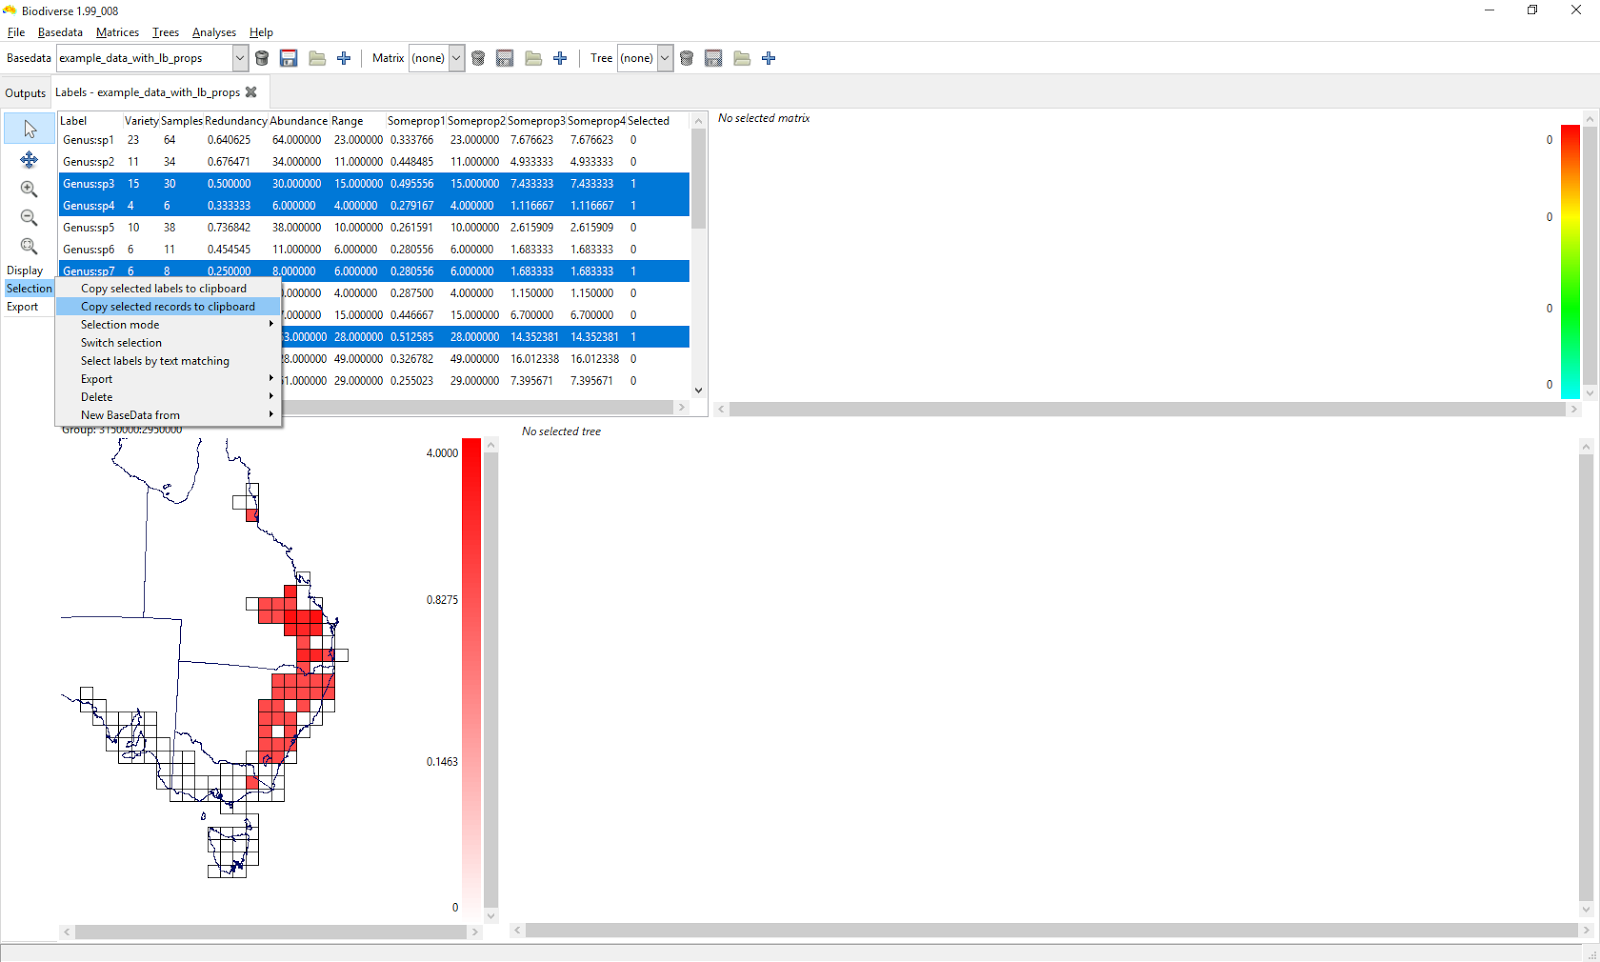Viewport: 1600px width, 962px height.
Task: Activate the pan tool
Action: [29, 159]
